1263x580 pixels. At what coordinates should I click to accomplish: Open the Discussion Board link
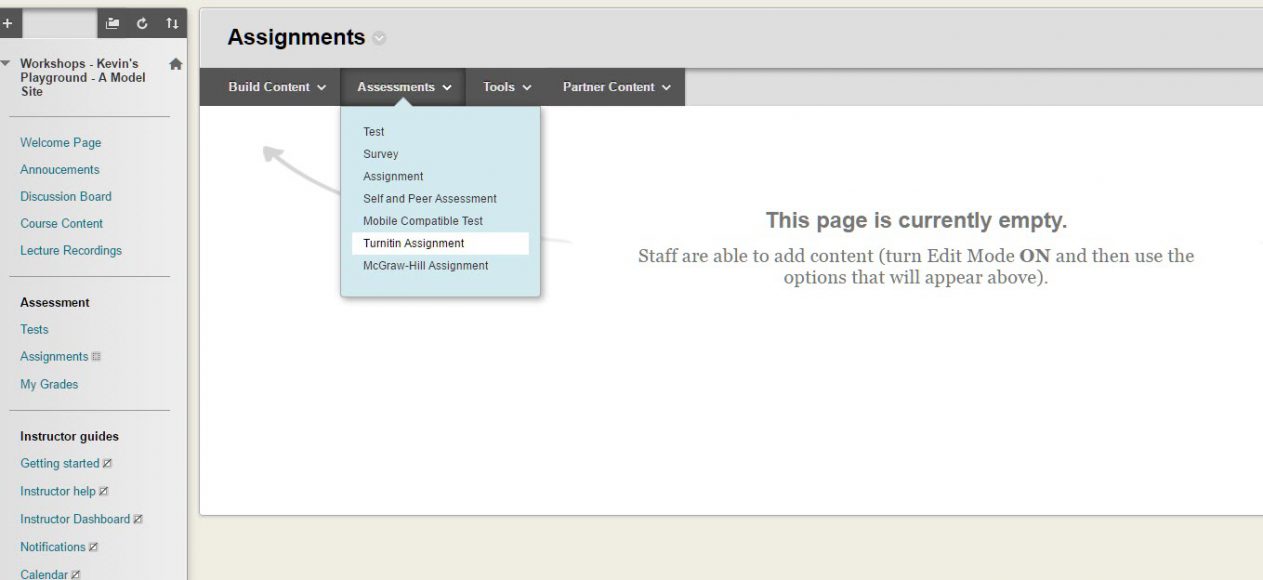(x=66, y=197)
